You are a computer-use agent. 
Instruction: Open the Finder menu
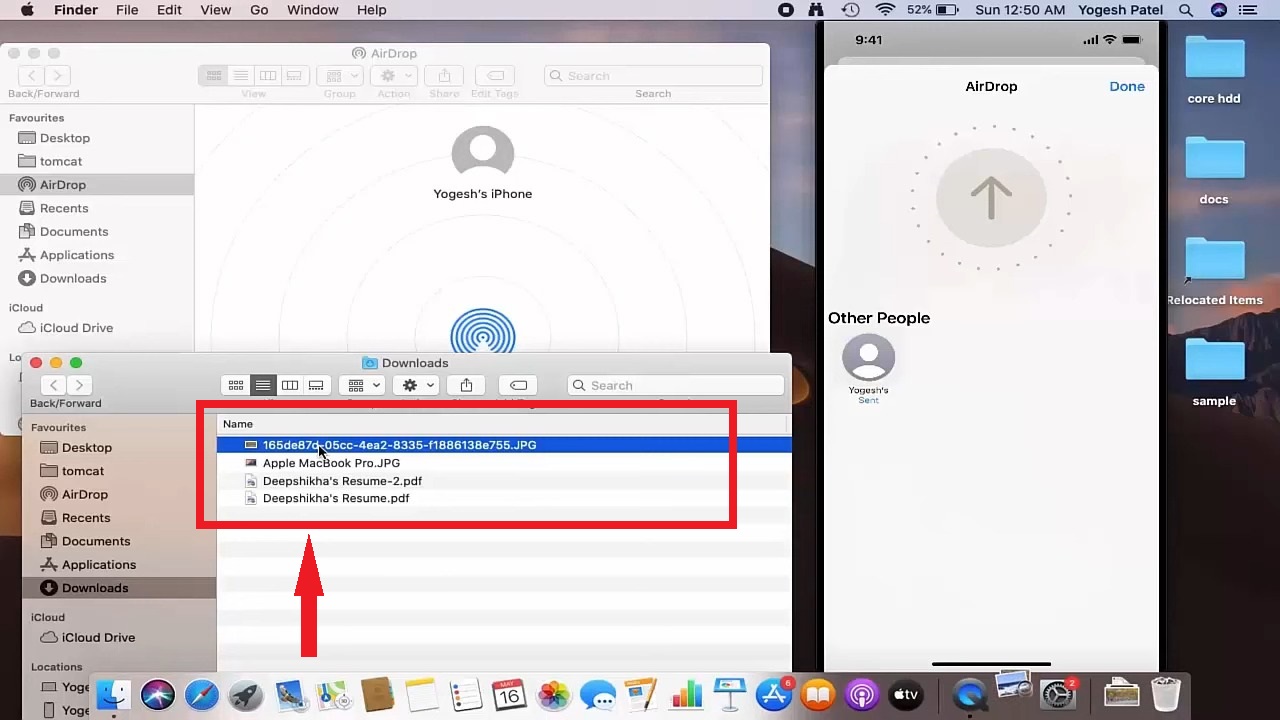click(x=76, y=10)
